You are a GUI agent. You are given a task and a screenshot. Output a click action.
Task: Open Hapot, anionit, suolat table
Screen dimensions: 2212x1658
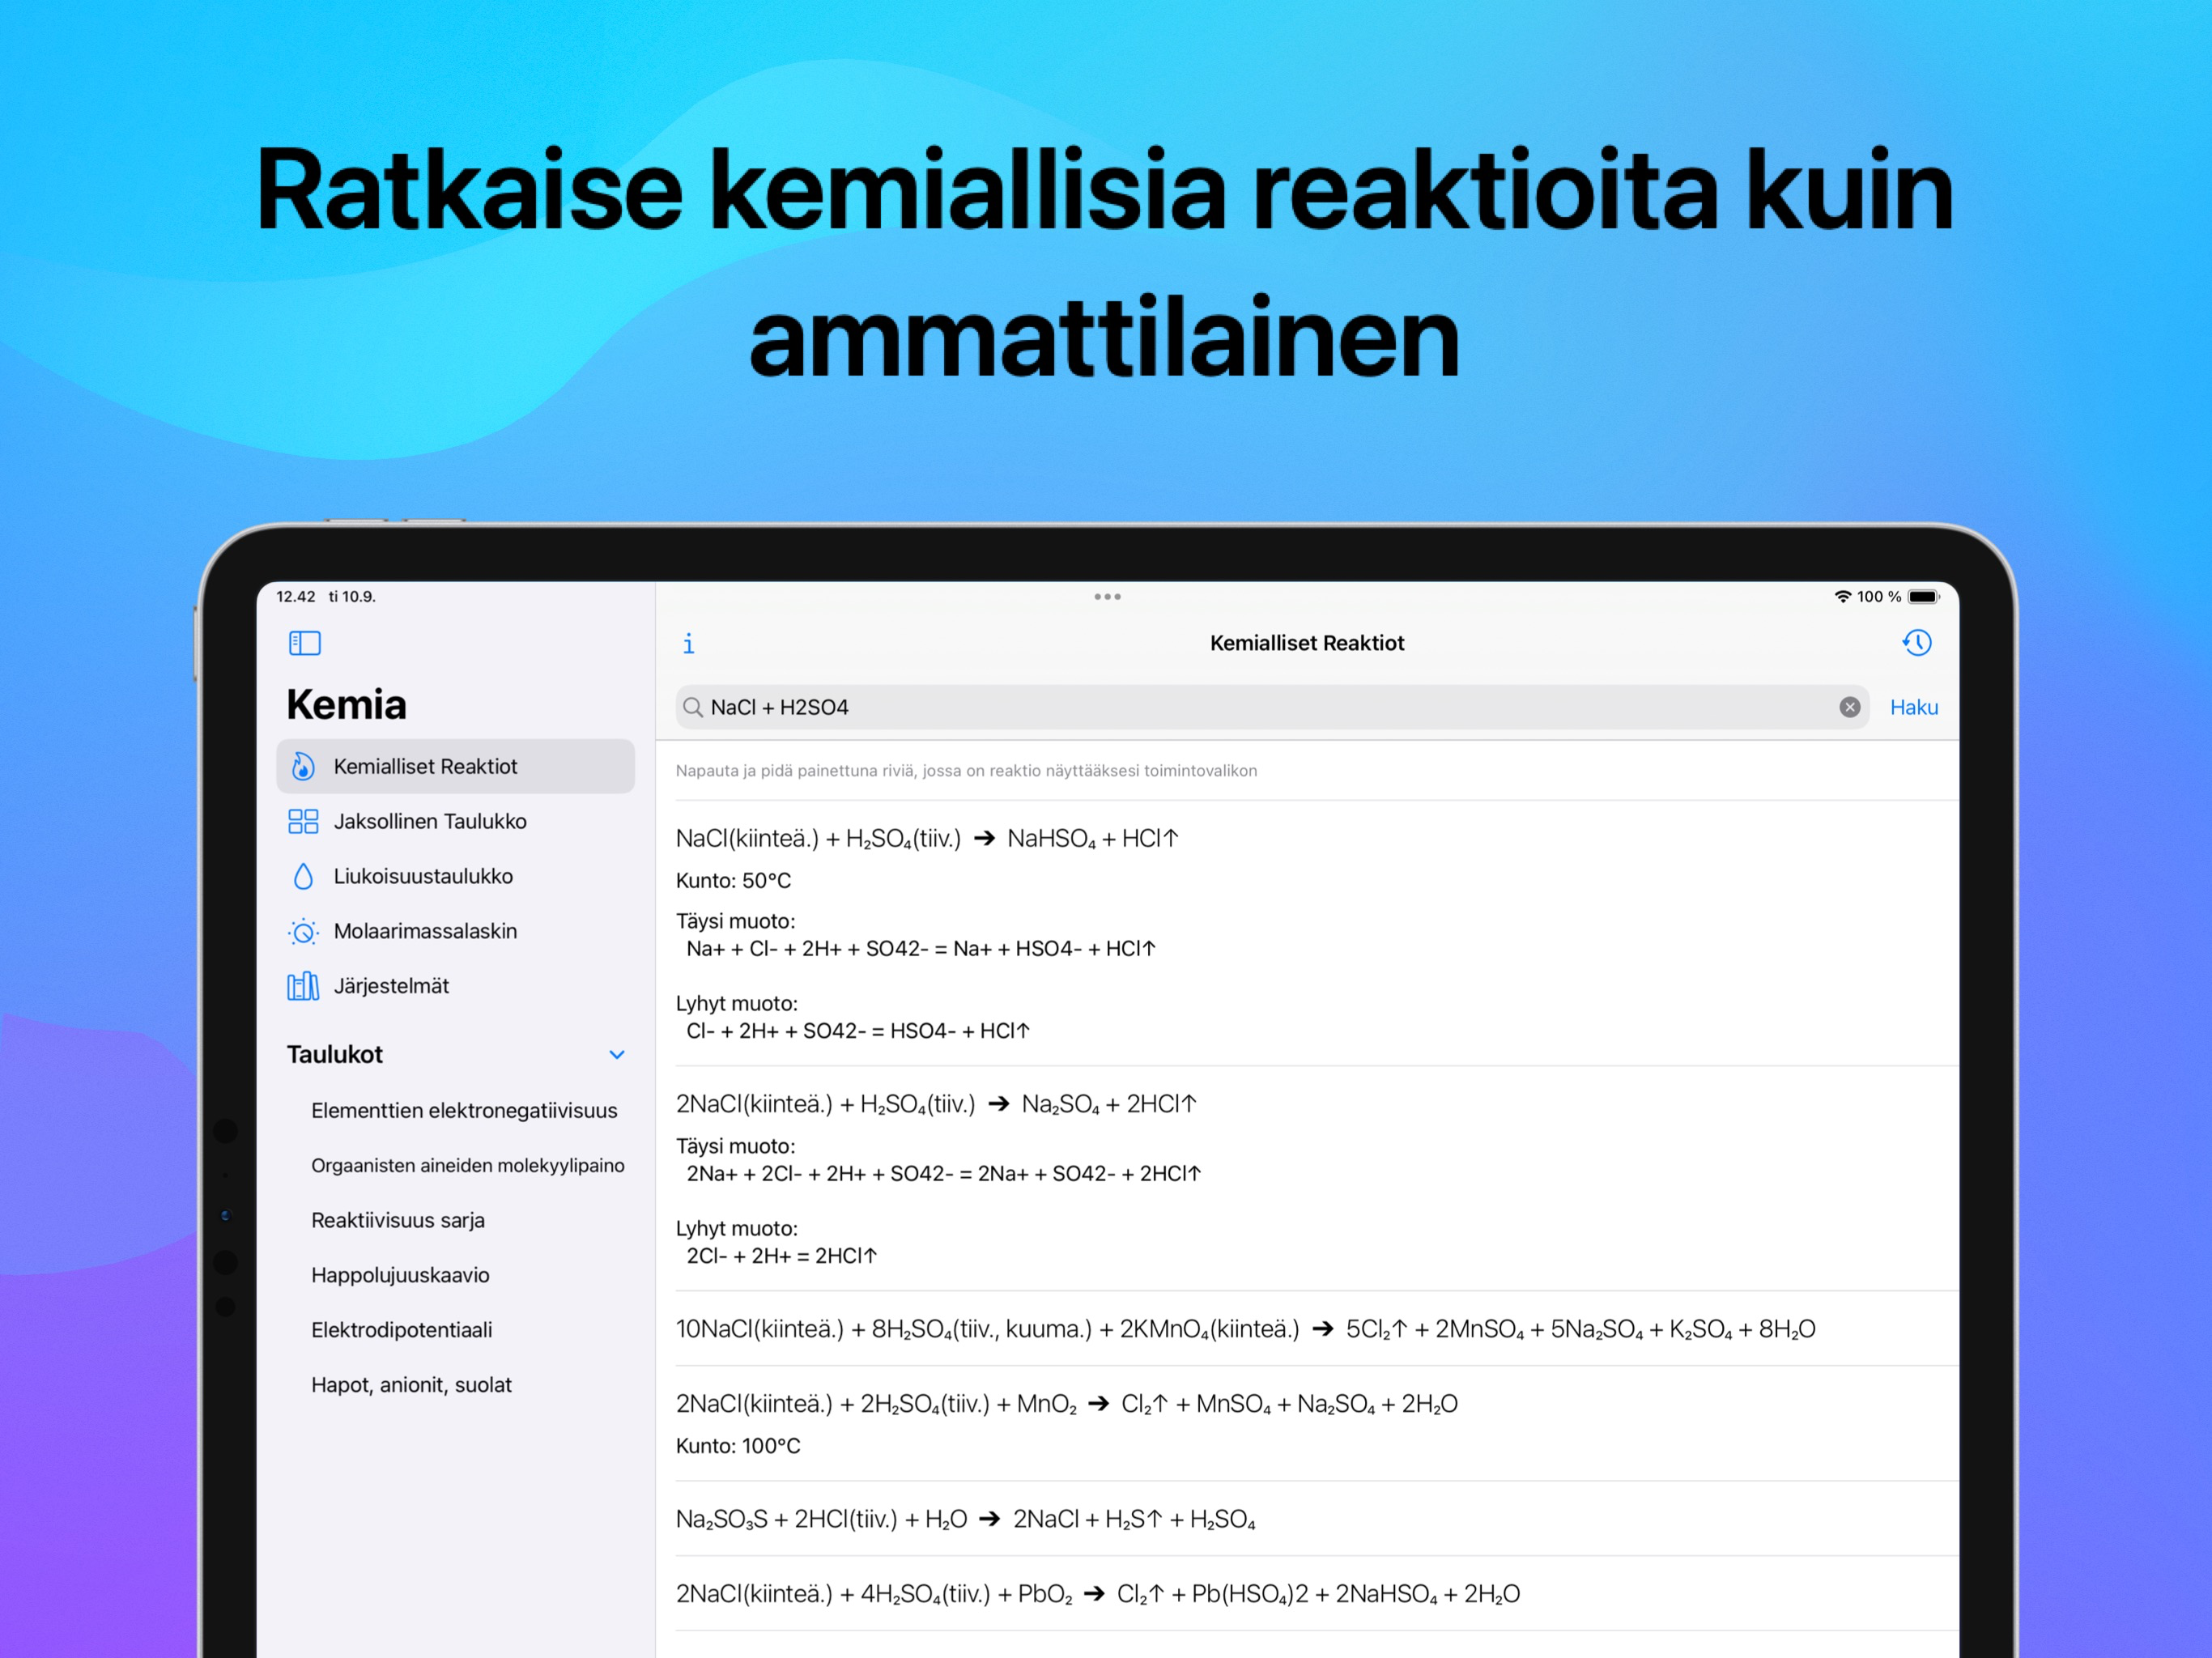tap(411, 1385)
